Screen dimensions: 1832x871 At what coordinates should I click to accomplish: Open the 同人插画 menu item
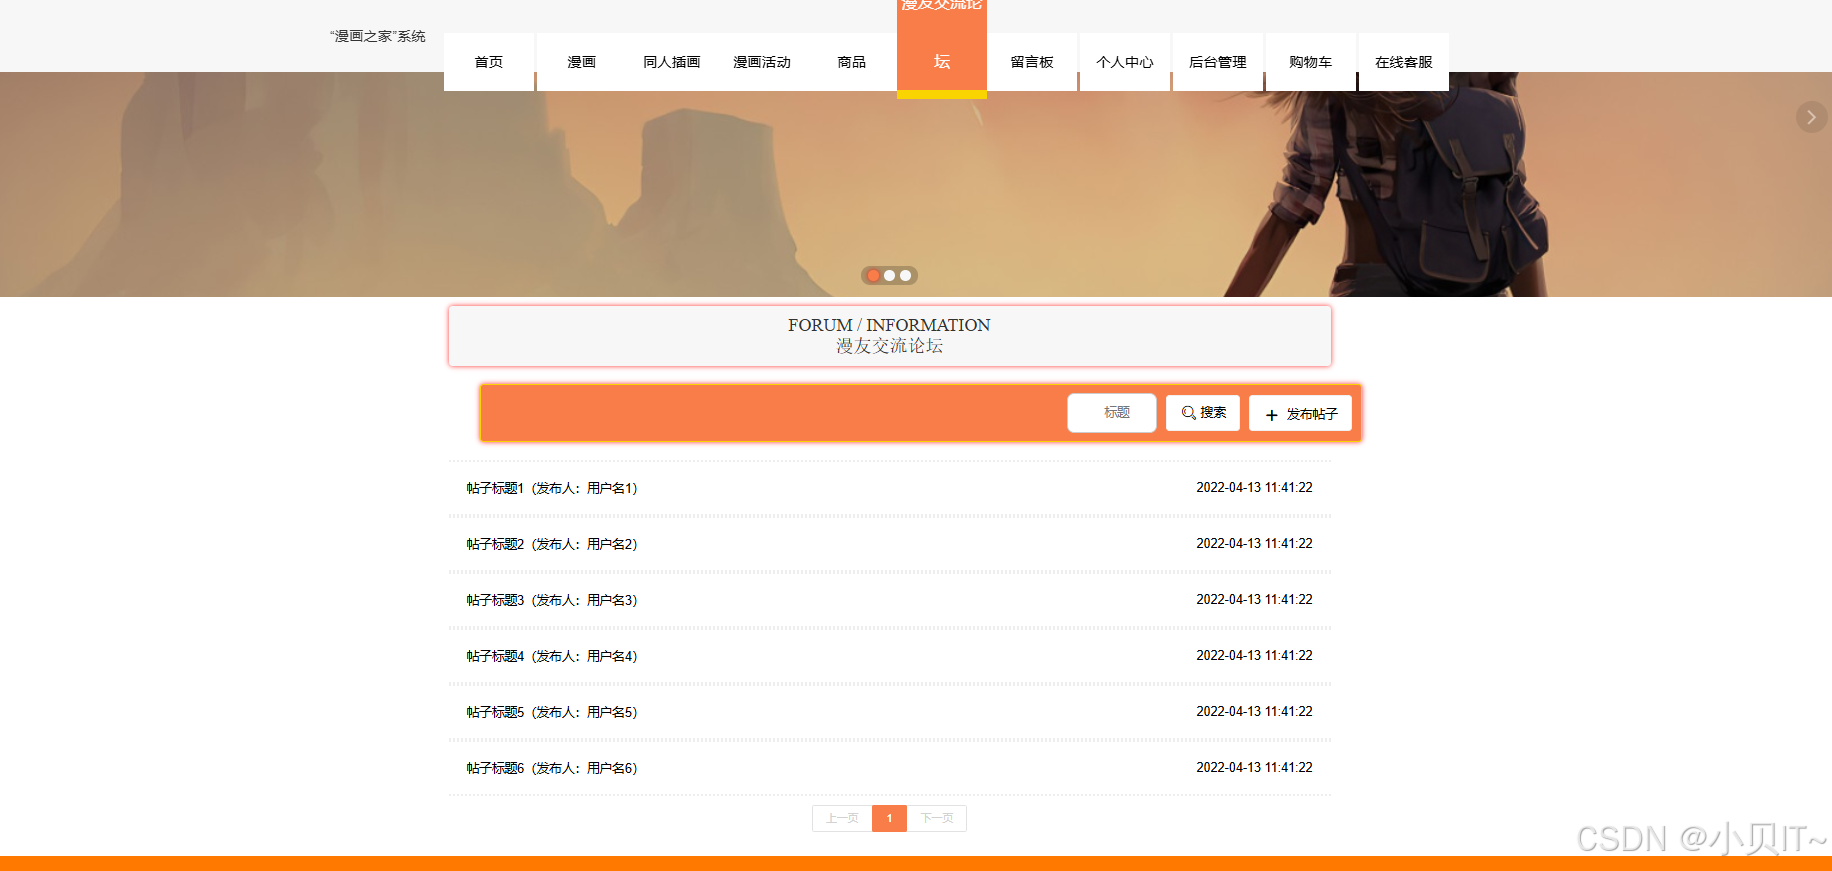tap(672, 62)
